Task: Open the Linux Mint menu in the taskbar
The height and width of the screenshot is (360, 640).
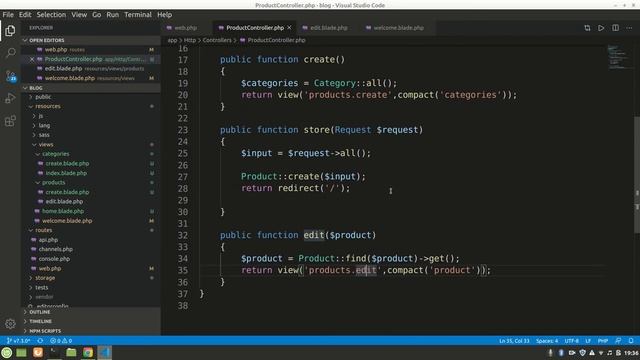Action: coord(7,352)
